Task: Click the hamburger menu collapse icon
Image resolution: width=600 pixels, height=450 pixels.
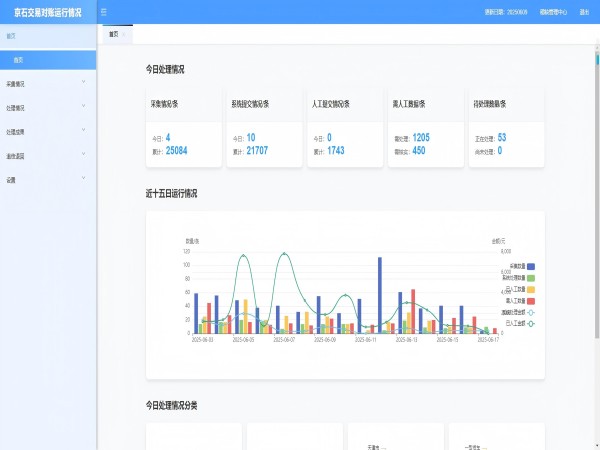Action: pyautogui.click(x=104, y=12)
